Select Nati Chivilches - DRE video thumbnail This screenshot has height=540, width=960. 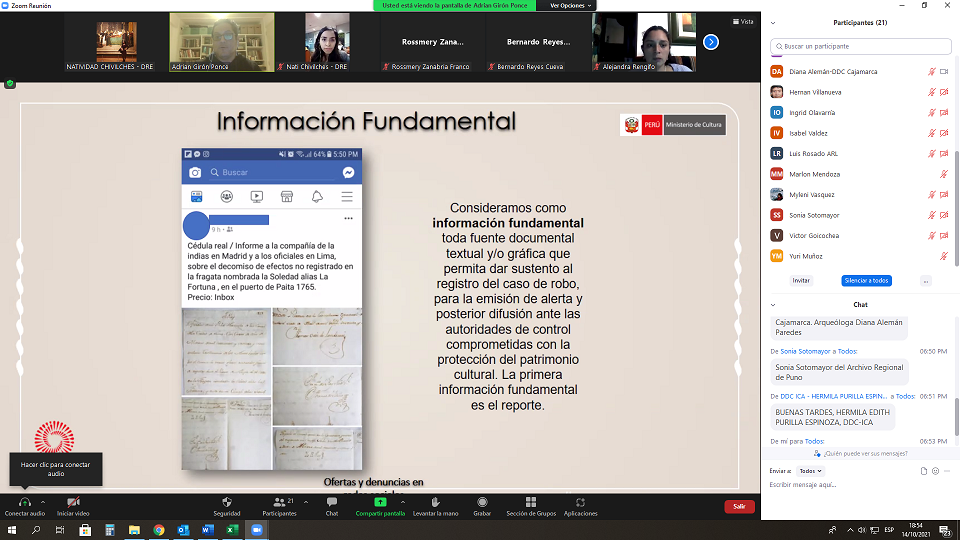tap(327, 42)
